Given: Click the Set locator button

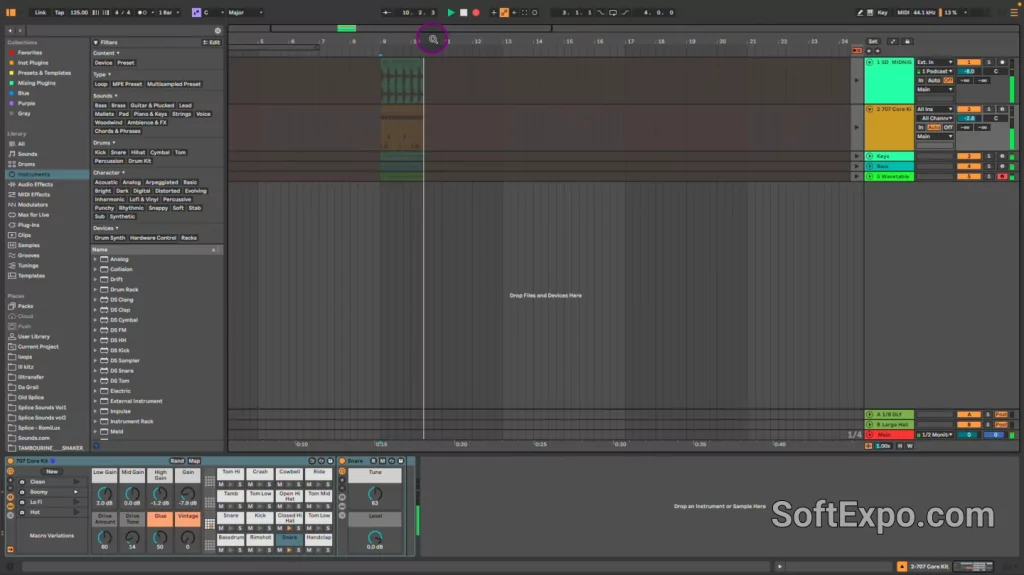Looking at the screenshot, I should (872, 41).
